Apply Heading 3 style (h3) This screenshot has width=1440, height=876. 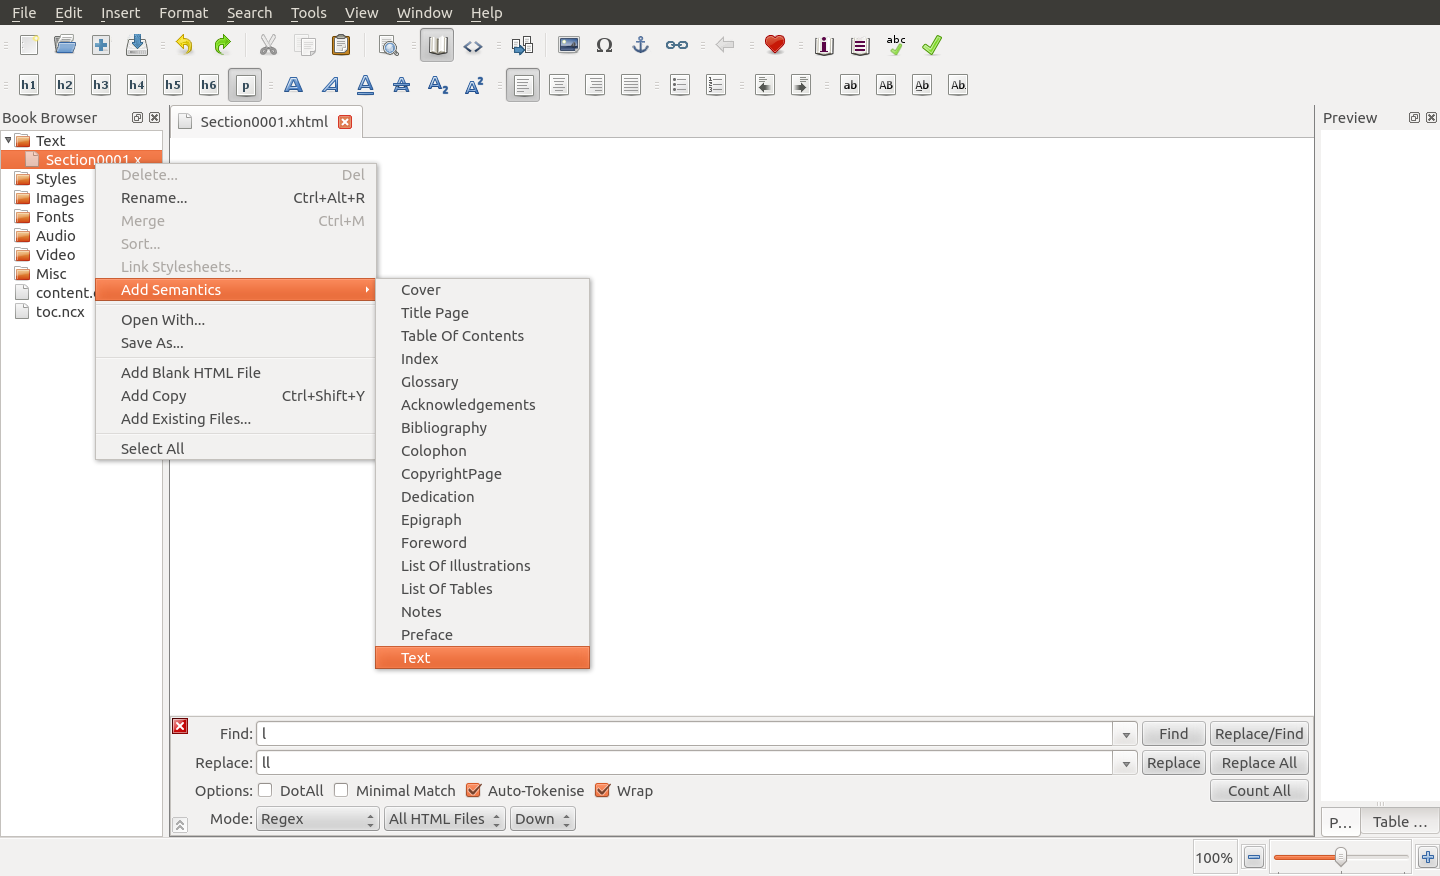(x=101, y=85)
